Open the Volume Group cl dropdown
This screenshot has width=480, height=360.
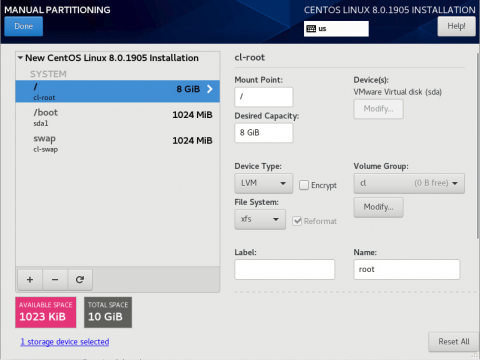(x=409, y=183)
